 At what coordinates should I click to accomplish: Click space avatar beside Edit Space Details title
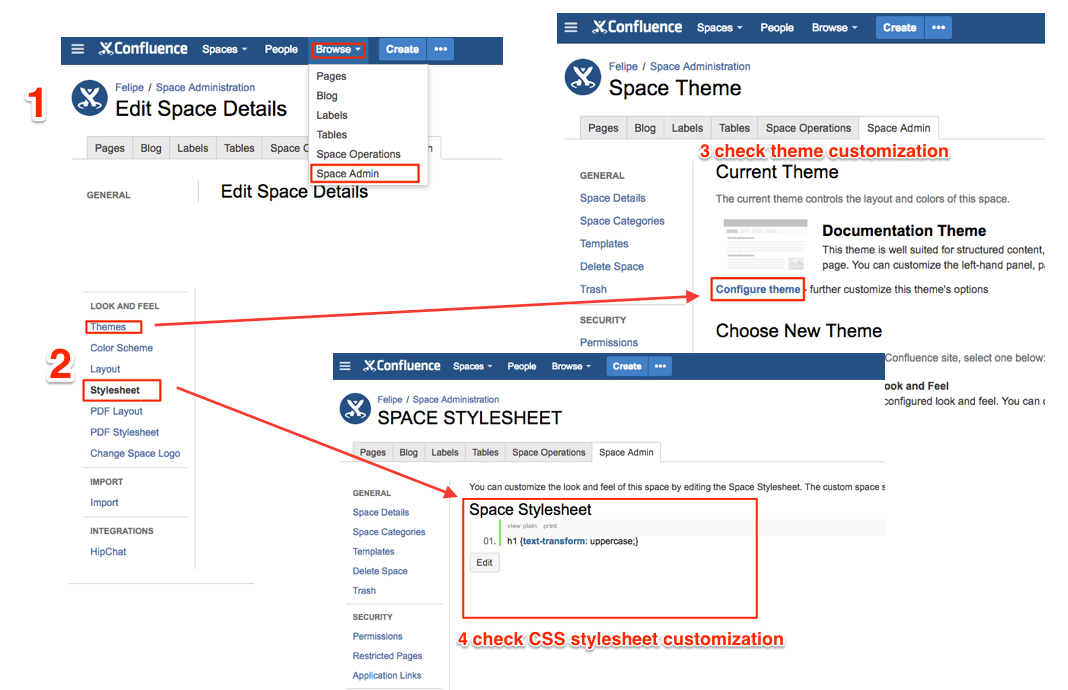click(x=90, y=98)
